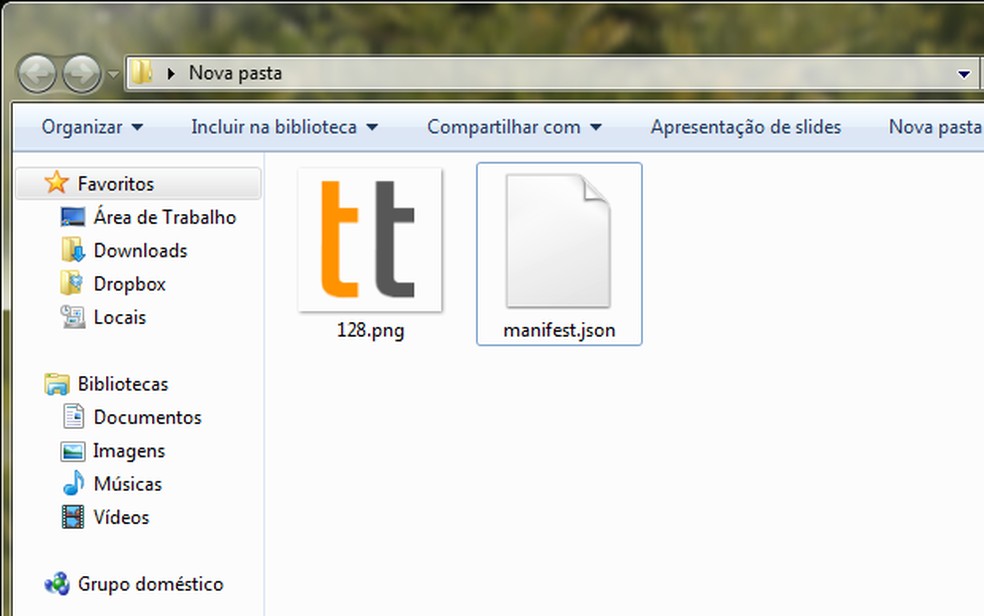The height and width of the screenshot is (616, 984).
Task: Select the manifest.json file
Action: 558,240
